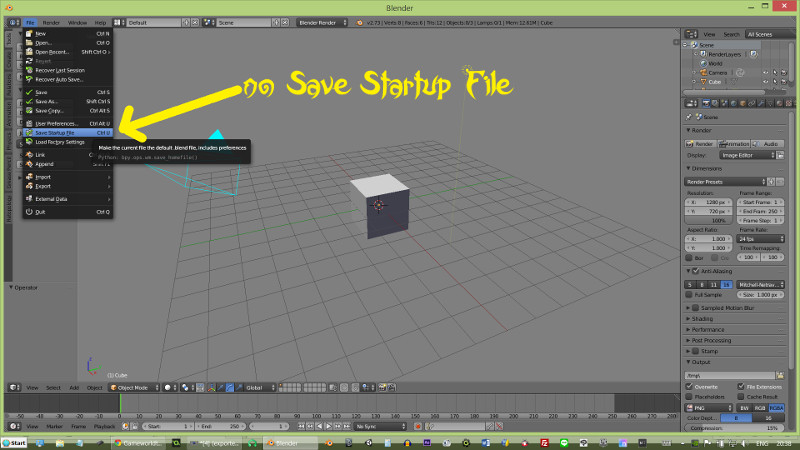Viewport: 800px width, 450px height.
Task: Open the 24 fps frame rate dropdown
Action: (x=761, y=239)
